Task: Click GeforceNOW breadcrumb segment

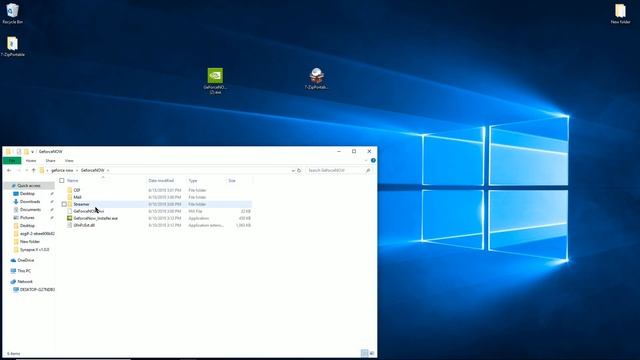Action: click(93, 170)
